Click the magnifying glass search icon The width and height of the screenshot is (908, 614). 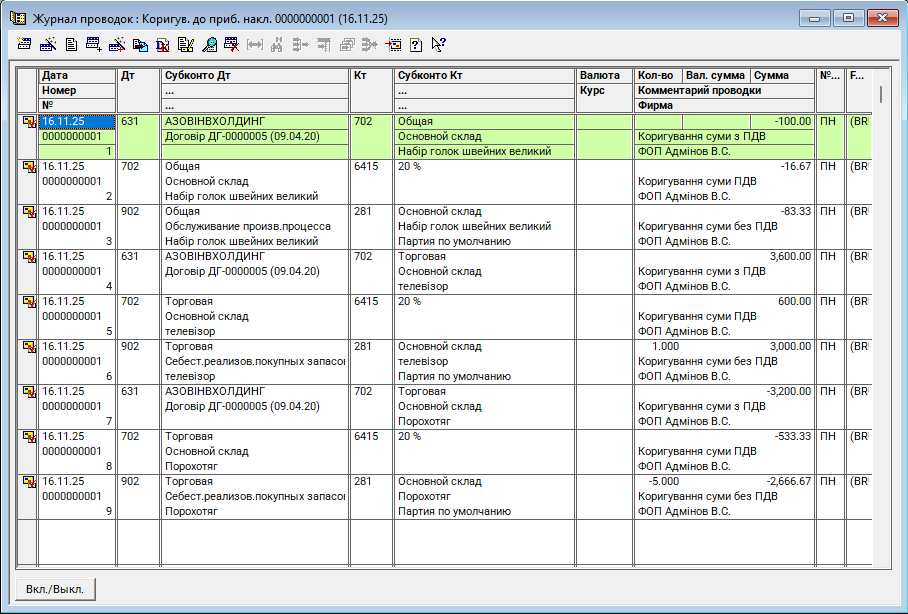tap(209, 44)
